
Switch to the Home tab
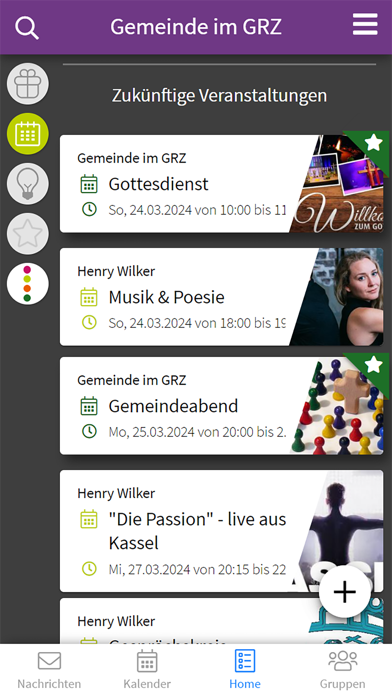pos(245,670)
